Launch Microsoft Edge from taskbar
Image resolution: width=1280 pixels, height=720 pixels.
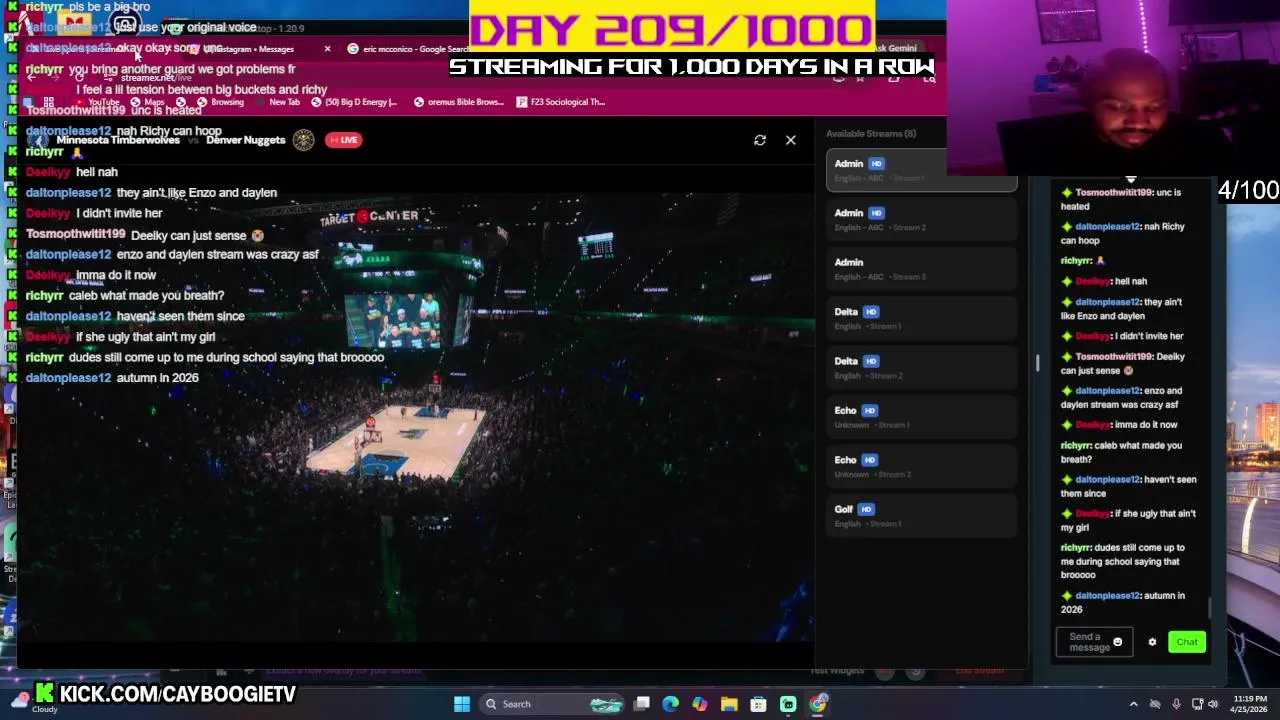[671, 704]
